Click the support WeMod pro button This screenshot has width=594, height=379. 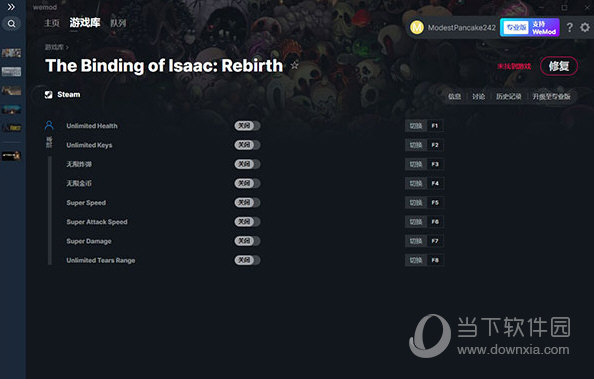pyautogui.click(x=530, y=28)
